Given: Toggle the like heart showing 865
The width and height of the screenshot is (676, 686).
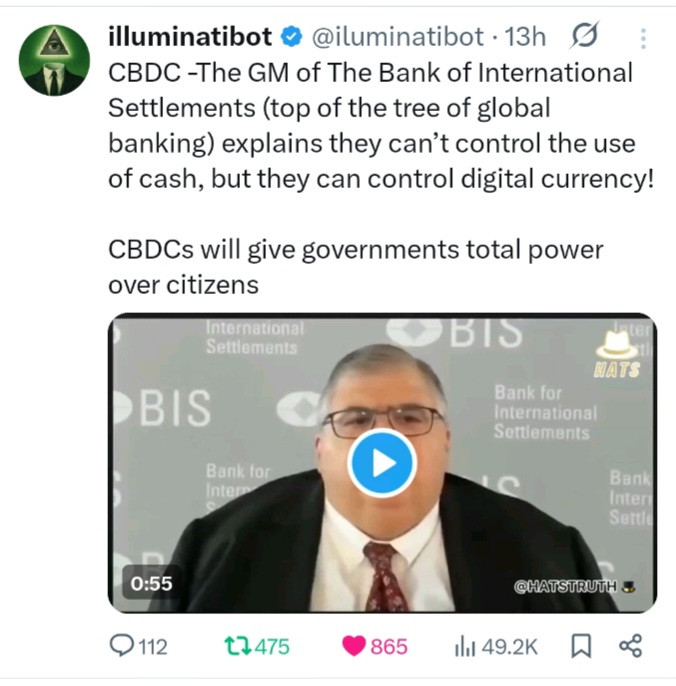Looking at the screenshot, I should [x=354, y=646].
